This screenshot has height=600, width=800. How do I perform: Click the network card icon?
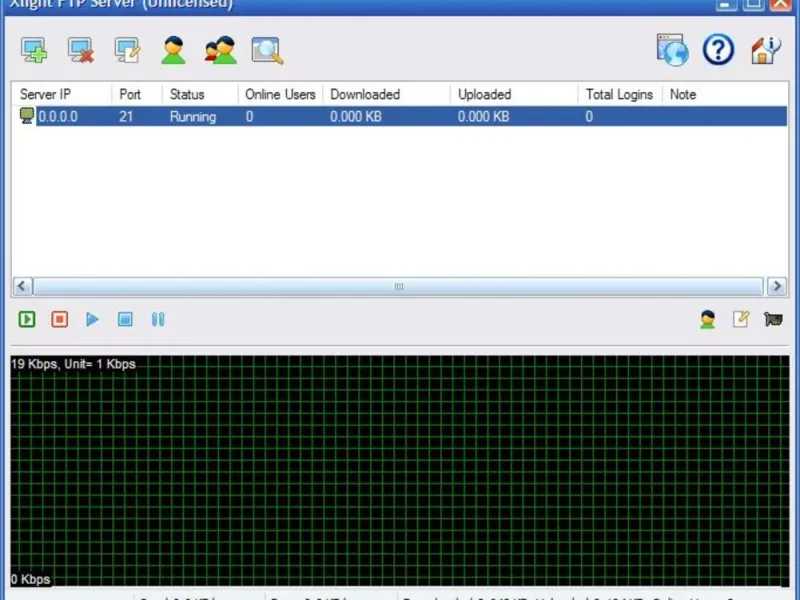click(x=773, y=319)
